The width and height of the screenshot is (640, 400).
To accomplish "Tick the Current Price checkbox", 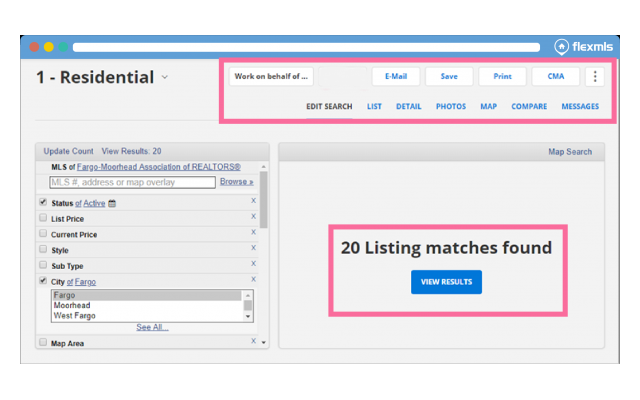I will (42, 234).
